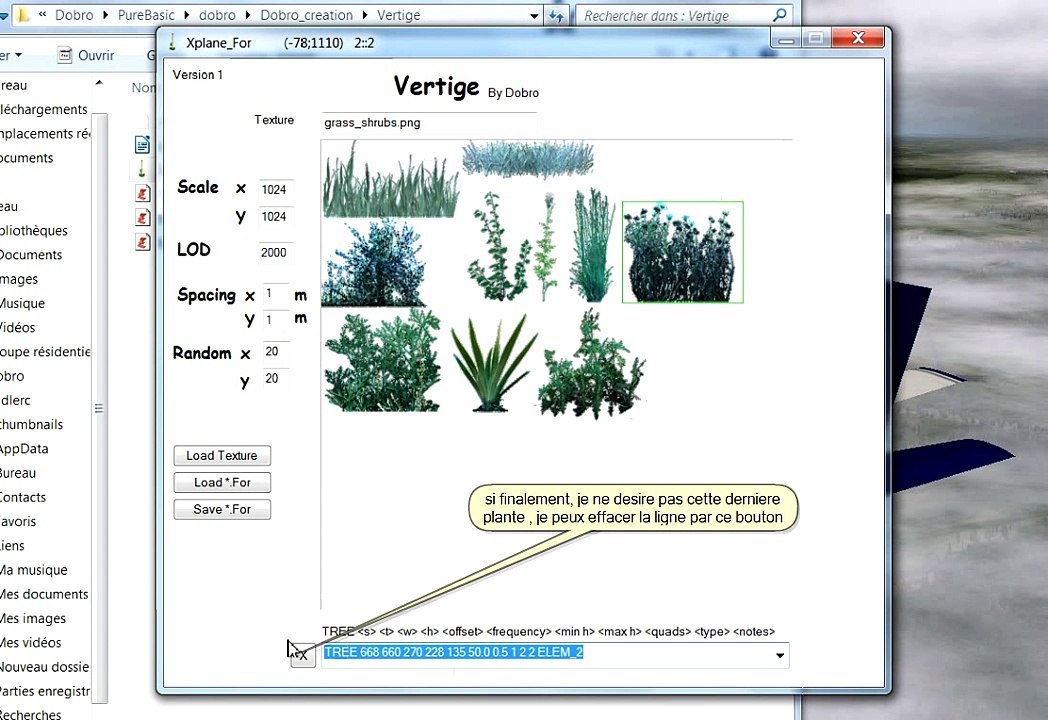This screenshot has height=720, width=1048.
Task: Click the Save *.For button
Action: coord(222,509)
